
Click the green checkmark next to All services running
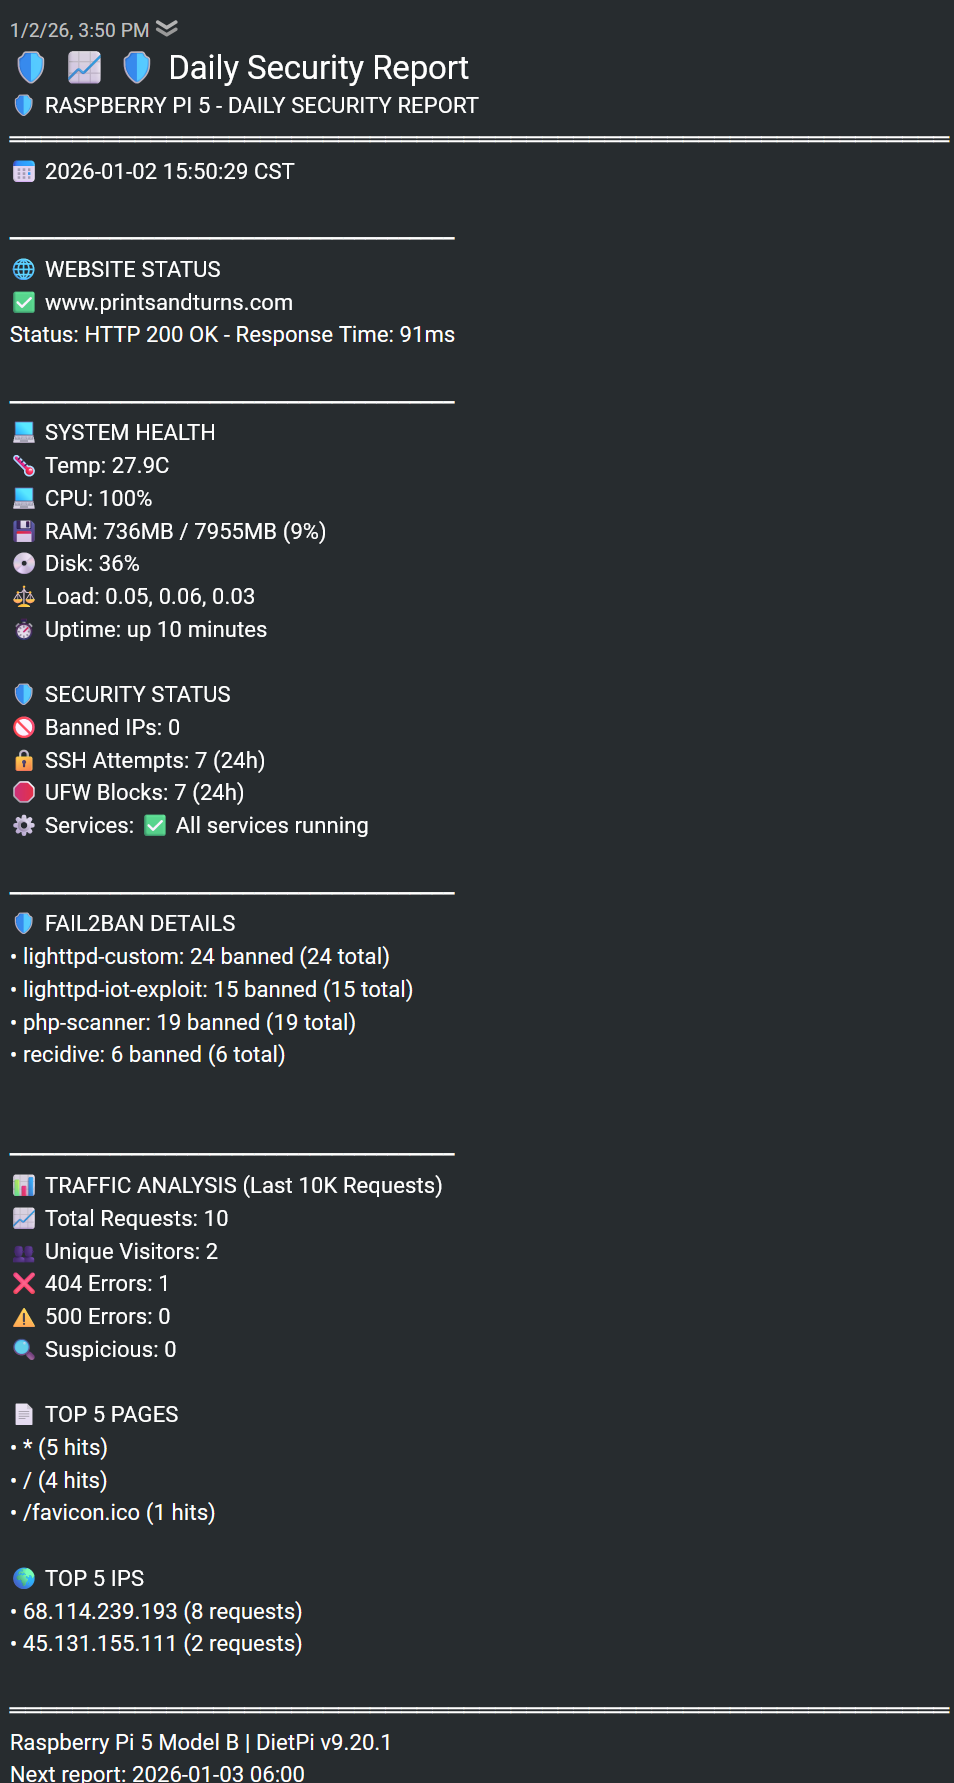pos(155,825)
